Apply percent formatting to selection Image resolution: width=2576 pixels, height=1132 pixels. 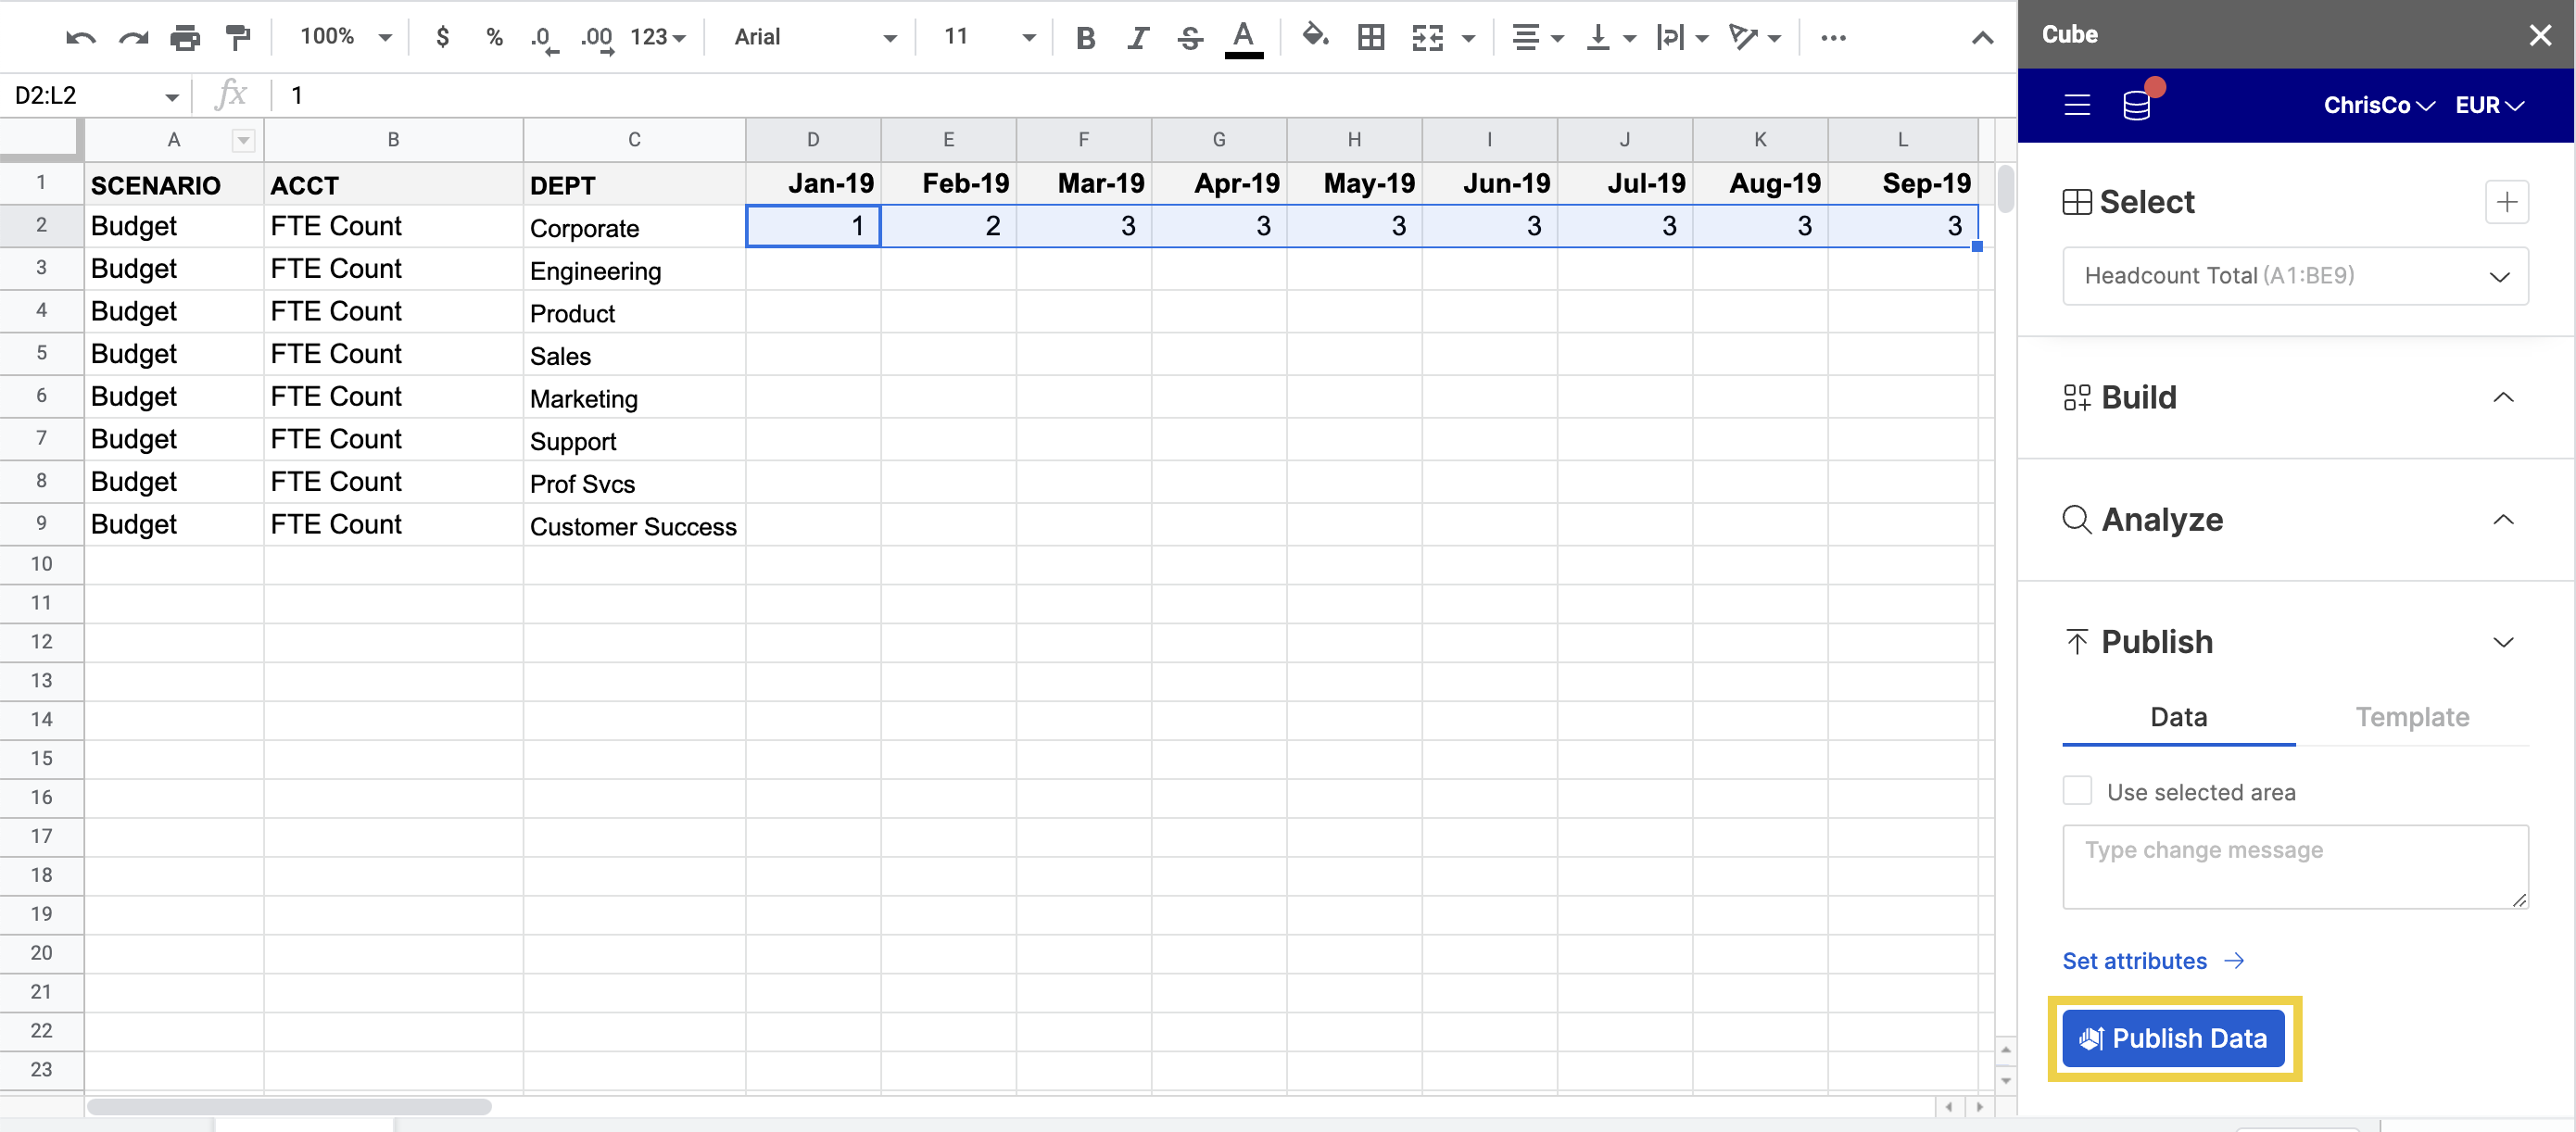(x=493, y=37)
